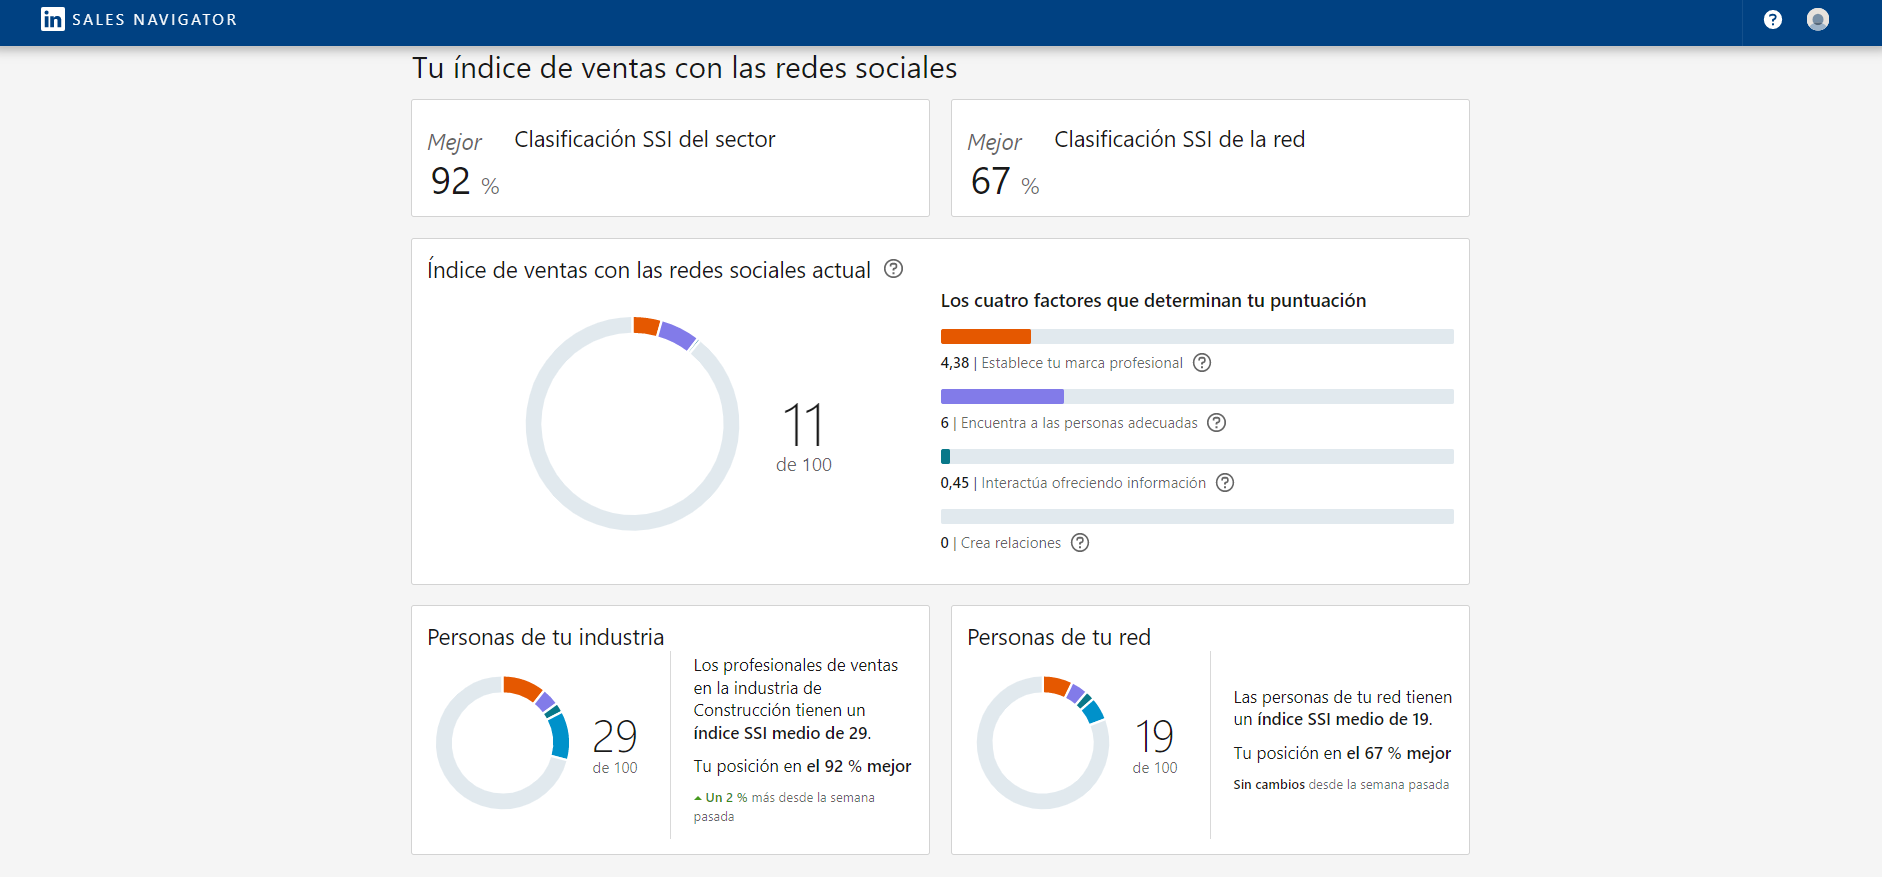Click the Personas de tu industria donut chart
This screenshot has height=877, width=1882.
[x=503, y=743]
